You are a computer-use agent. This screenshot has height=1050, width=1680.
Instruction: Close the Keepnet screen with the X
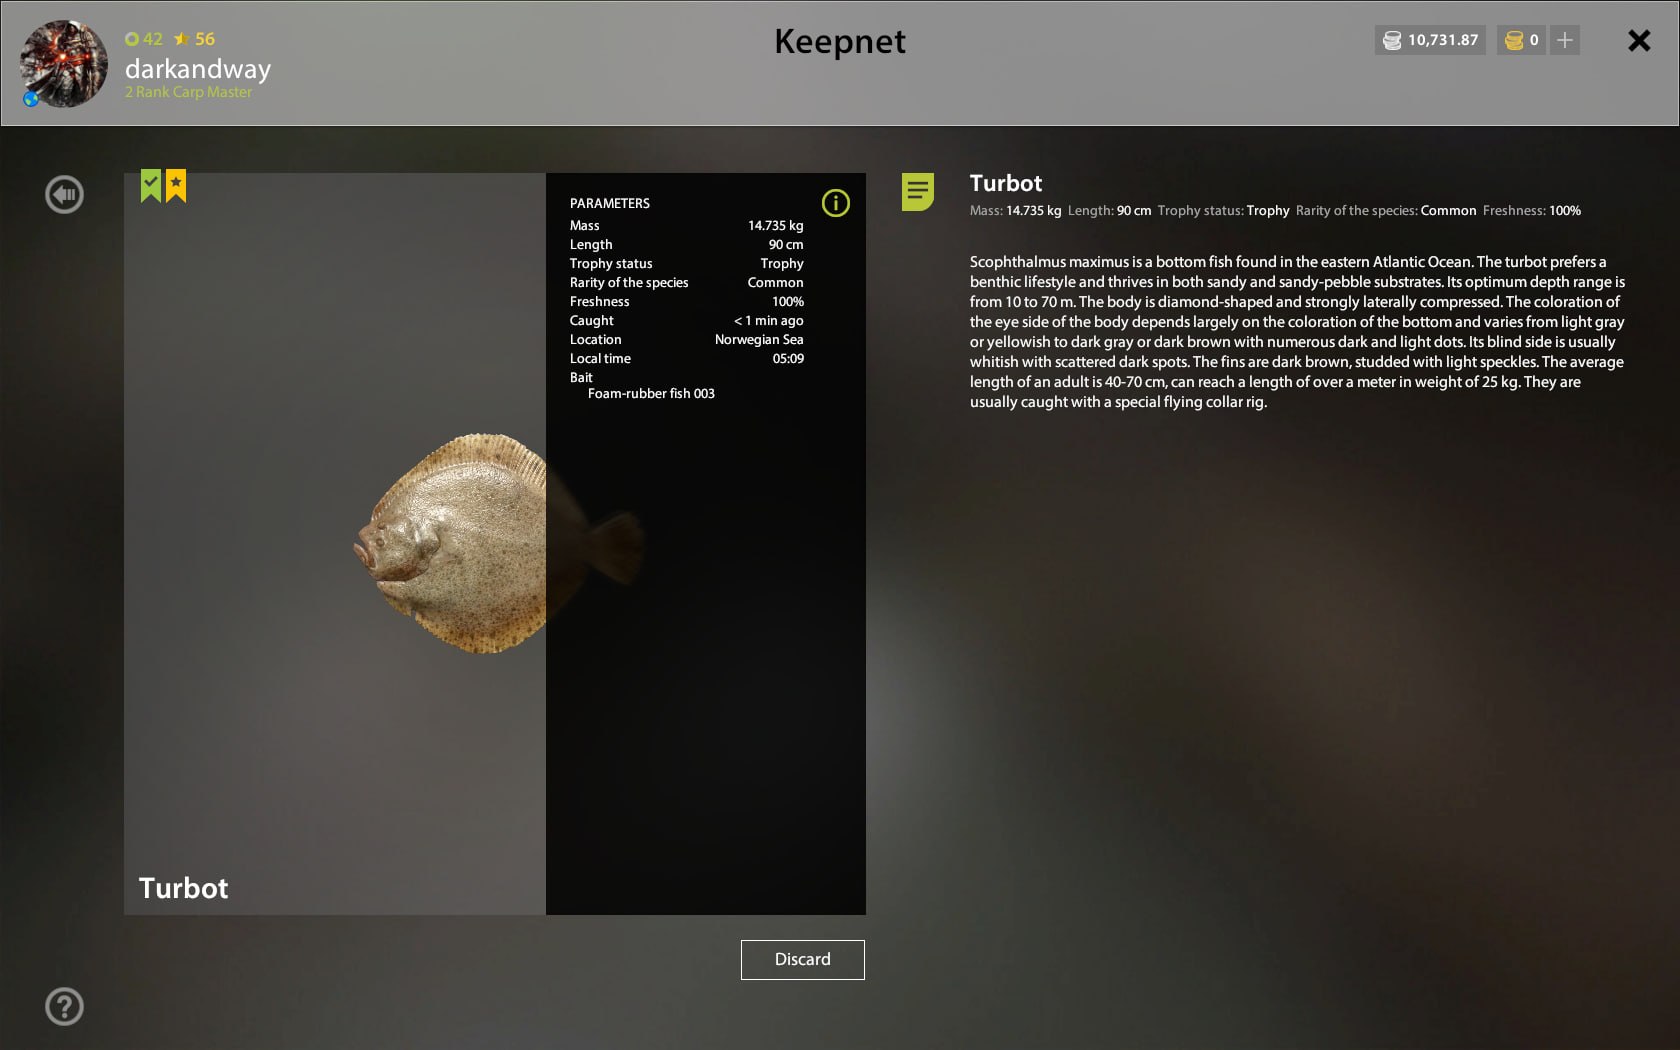(1639, 40)
